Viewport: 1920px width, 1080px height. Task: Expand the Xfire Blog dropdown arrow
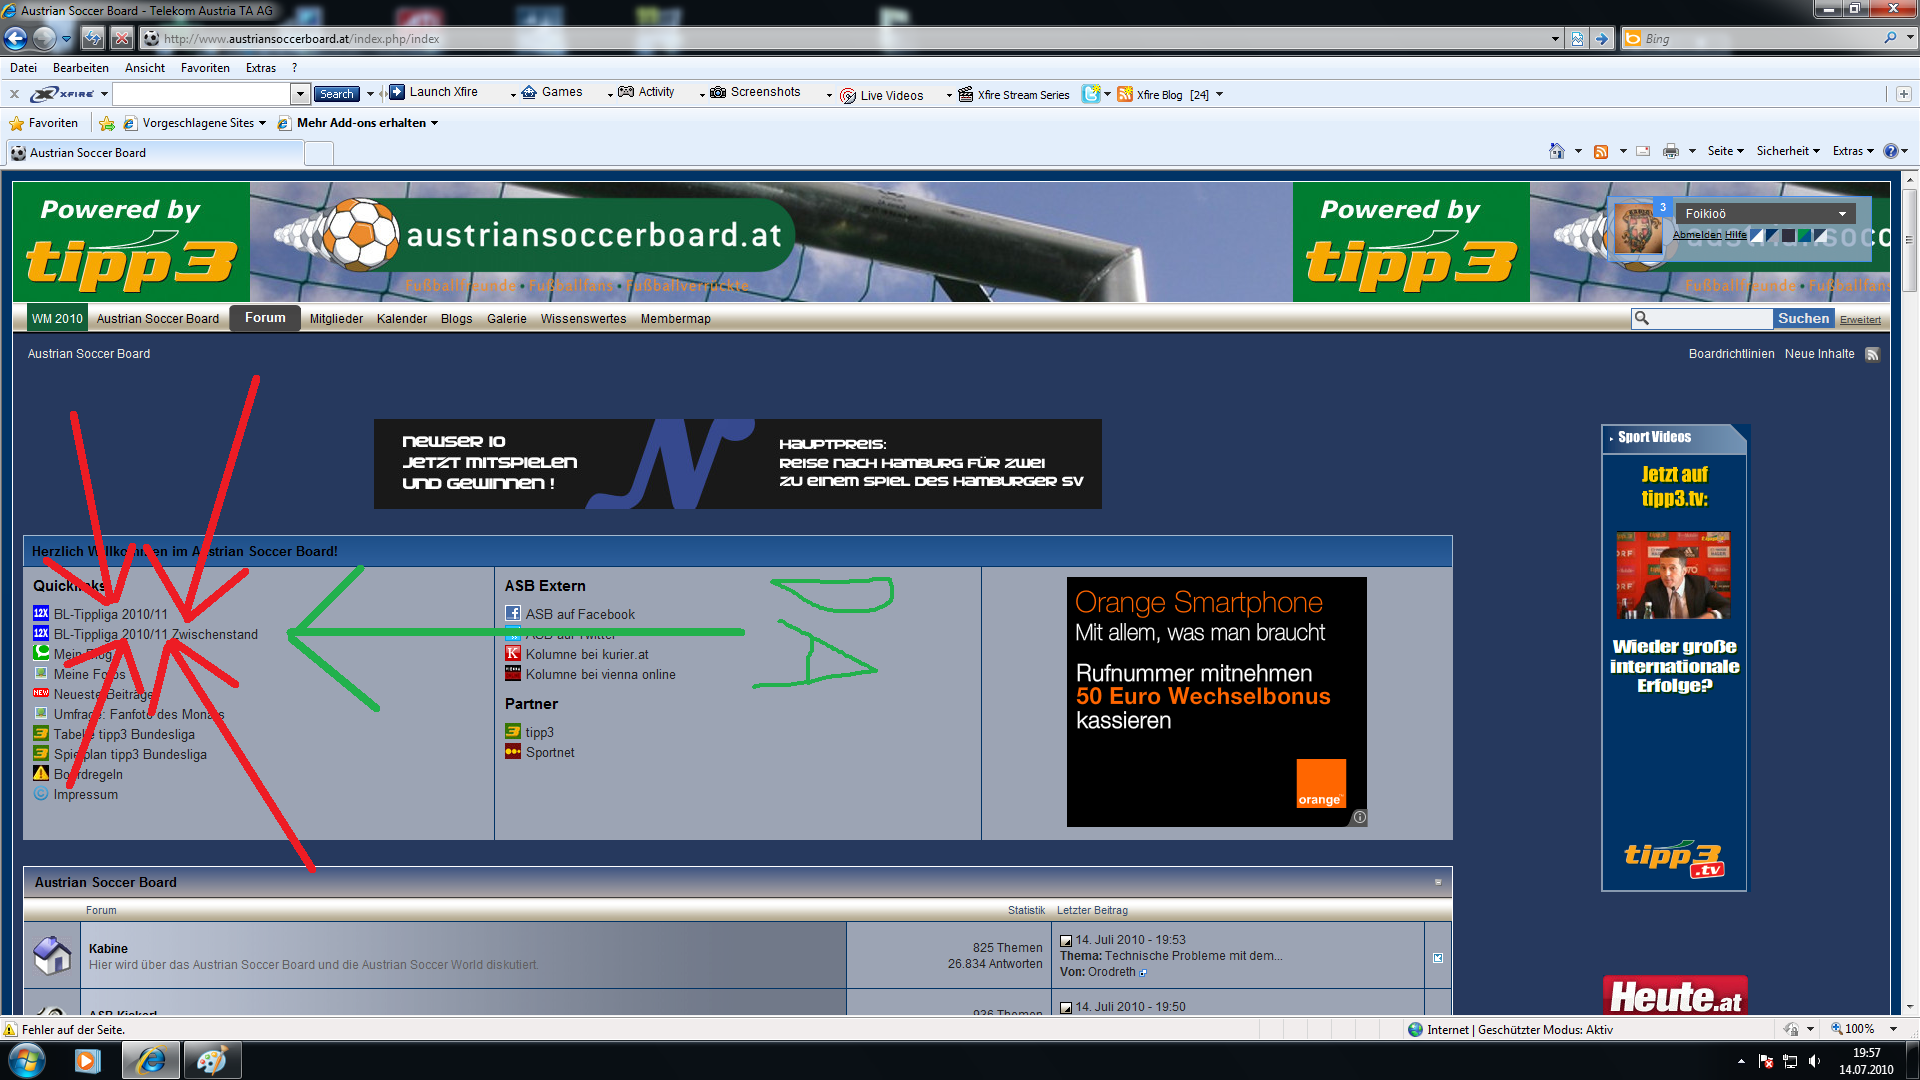coord(1219,95)
